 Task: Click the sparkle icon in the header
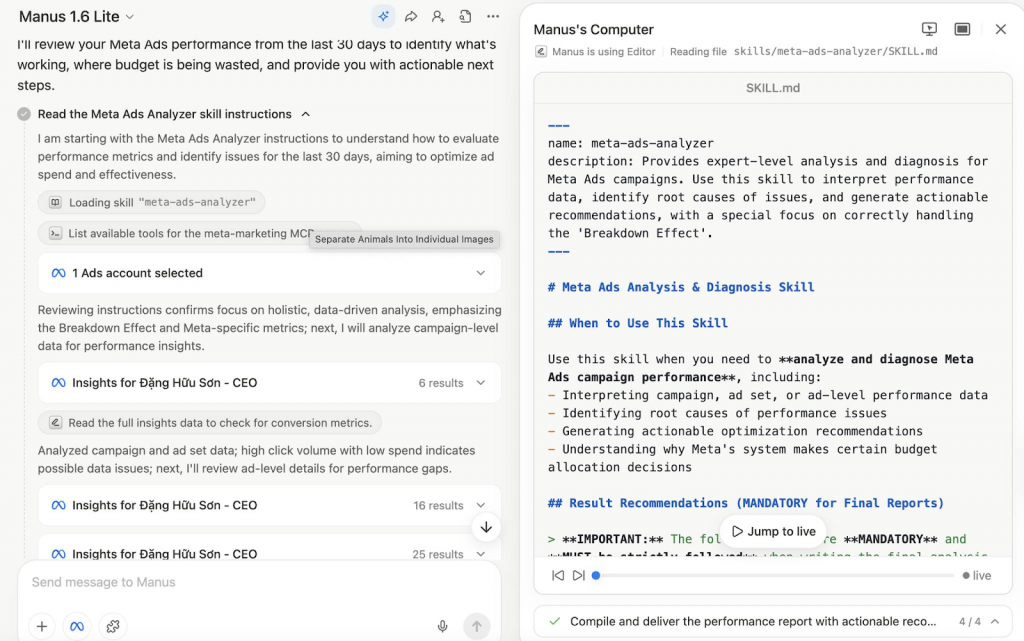383,16
